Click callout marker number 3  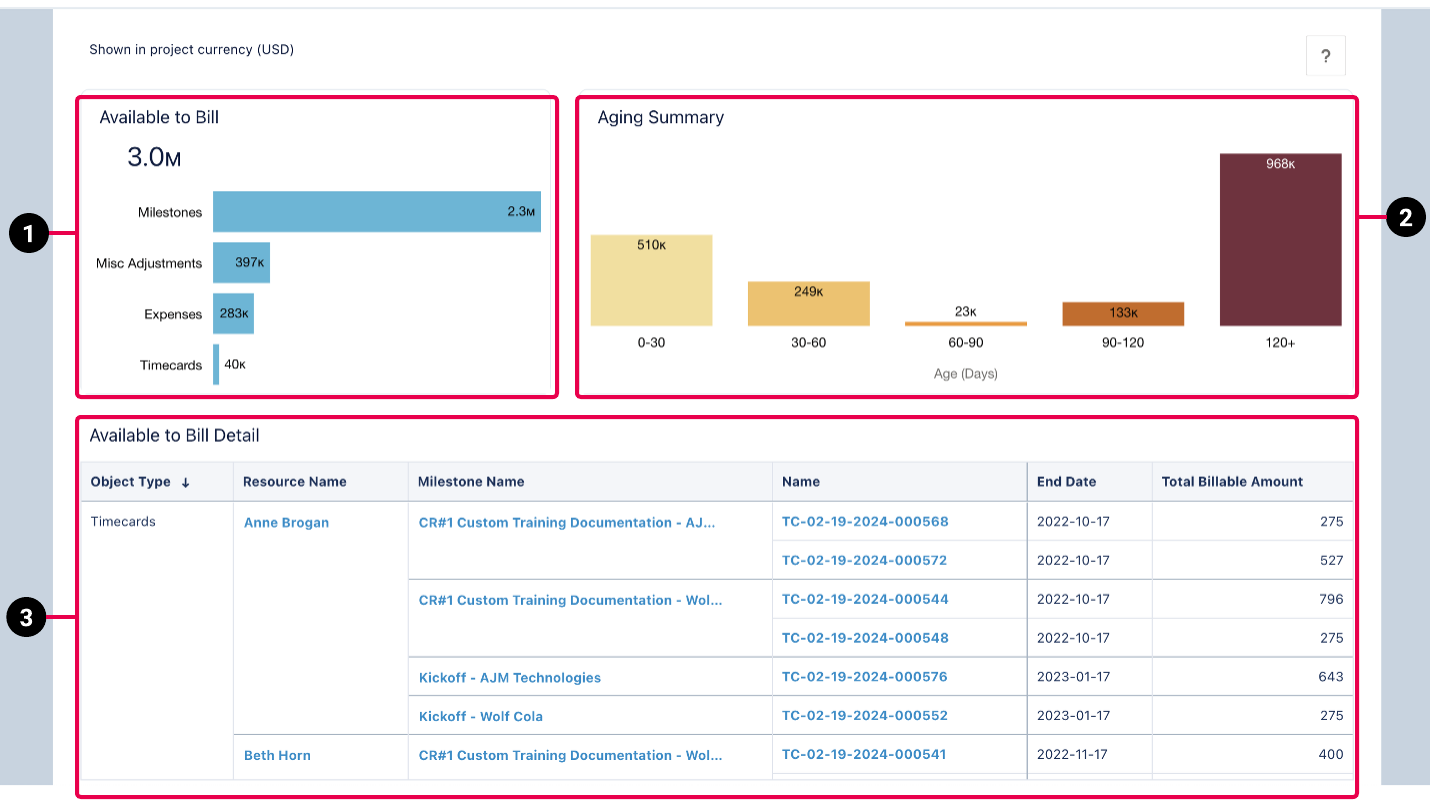tap(27, 618)
